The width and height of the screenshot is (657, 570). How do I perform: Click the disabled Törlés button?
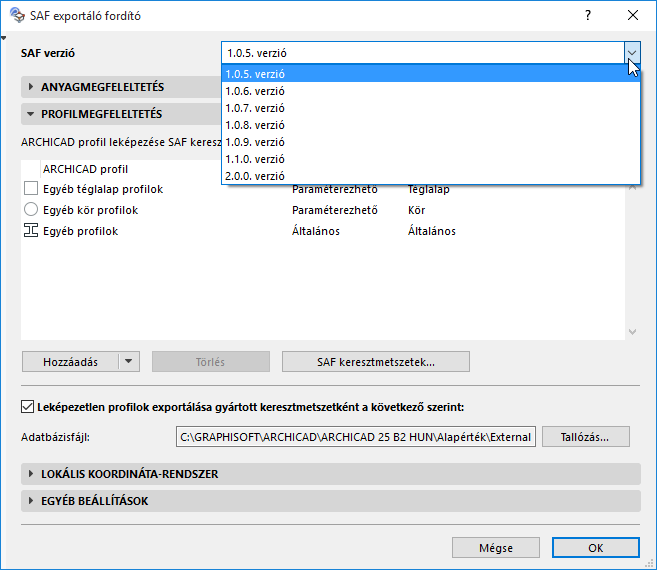211,361
